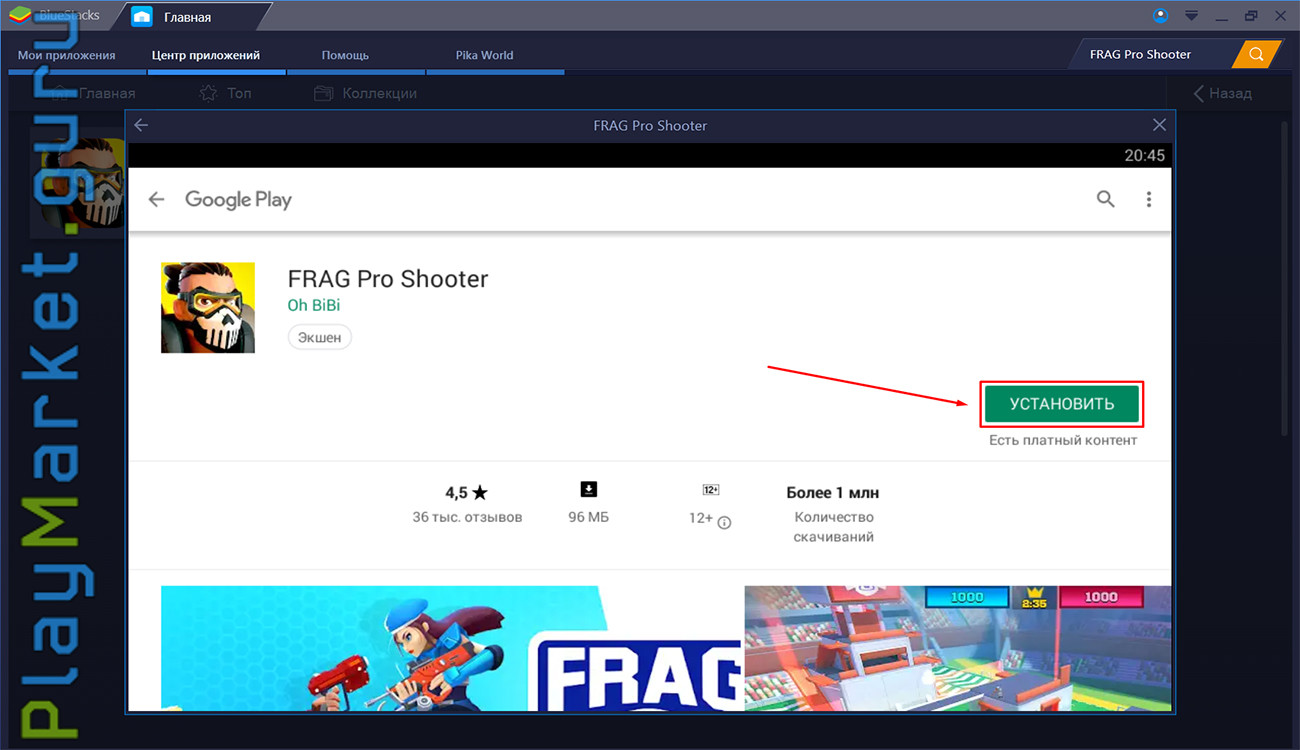Click the 20:45 clock in the status bar
The height and width of the screenshot is (750, 1300).
pos(1144,155)
